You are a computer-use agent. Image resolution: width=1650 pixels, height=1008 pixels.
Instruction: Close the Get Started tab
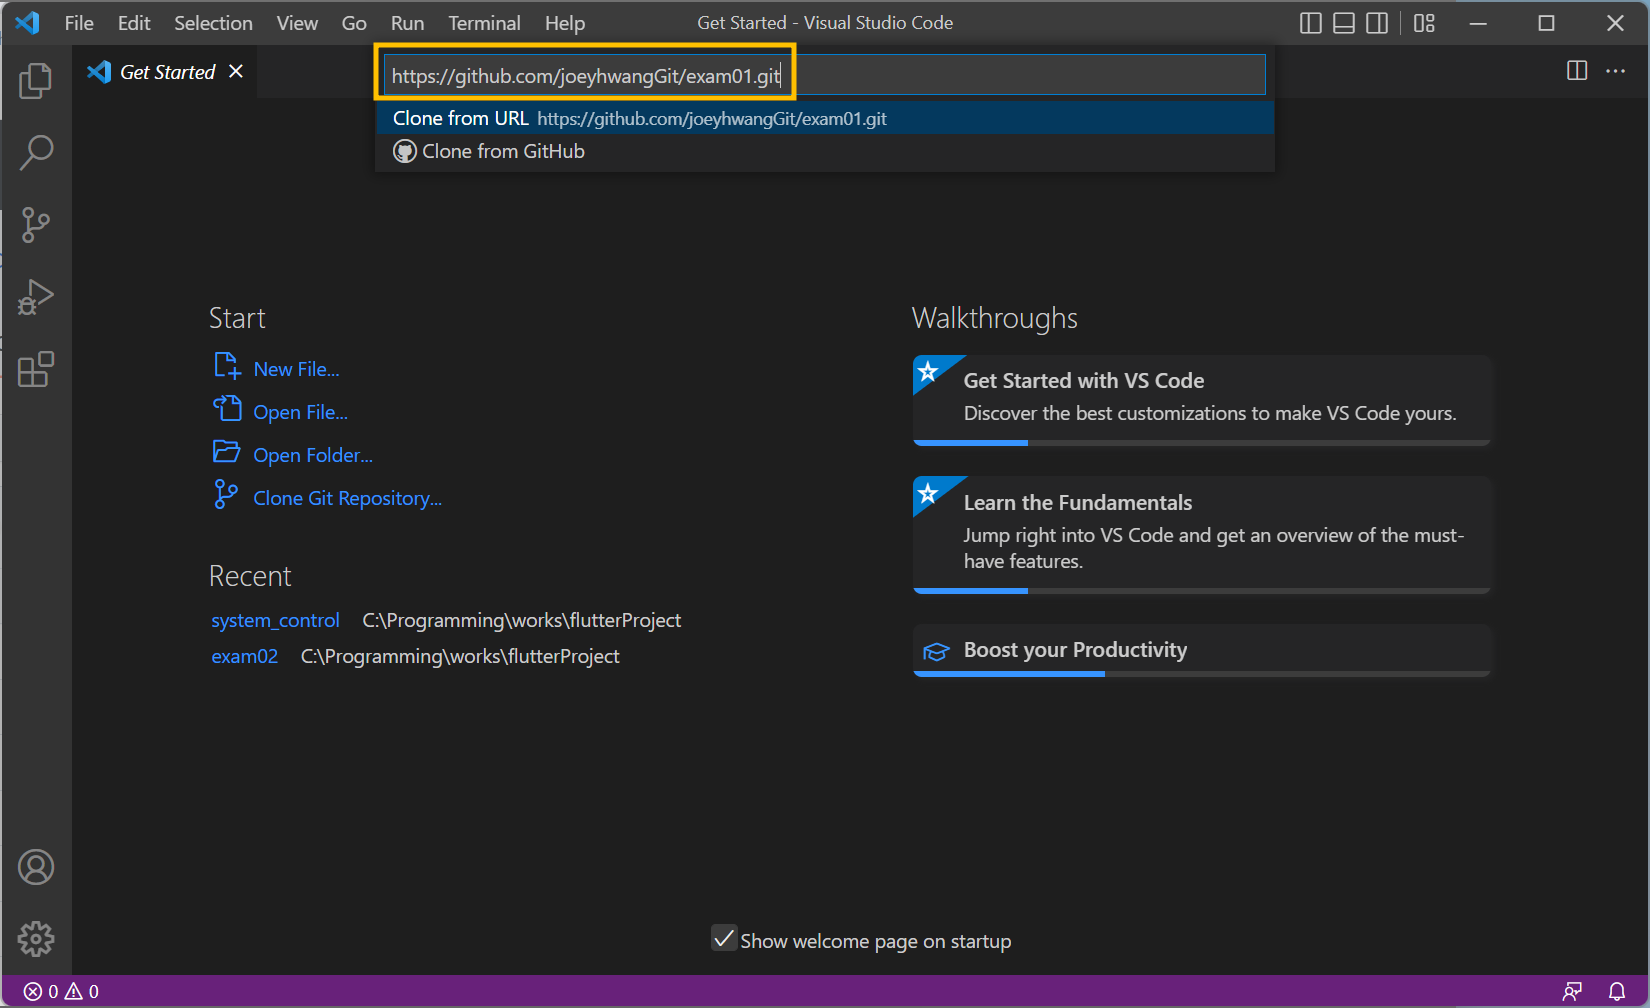coord(236,71)
